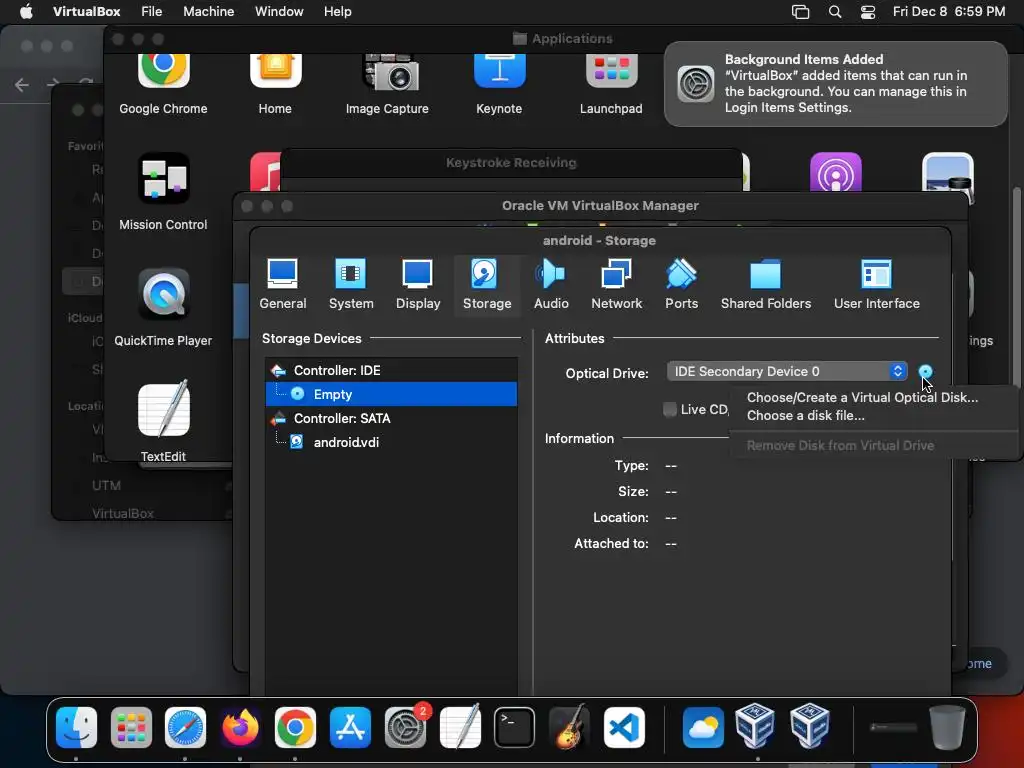Toggle the Live CD/DVD checkbox
Image resolution: width=1024 pixels, height=768 pixels.
click(x=669, y=409)
